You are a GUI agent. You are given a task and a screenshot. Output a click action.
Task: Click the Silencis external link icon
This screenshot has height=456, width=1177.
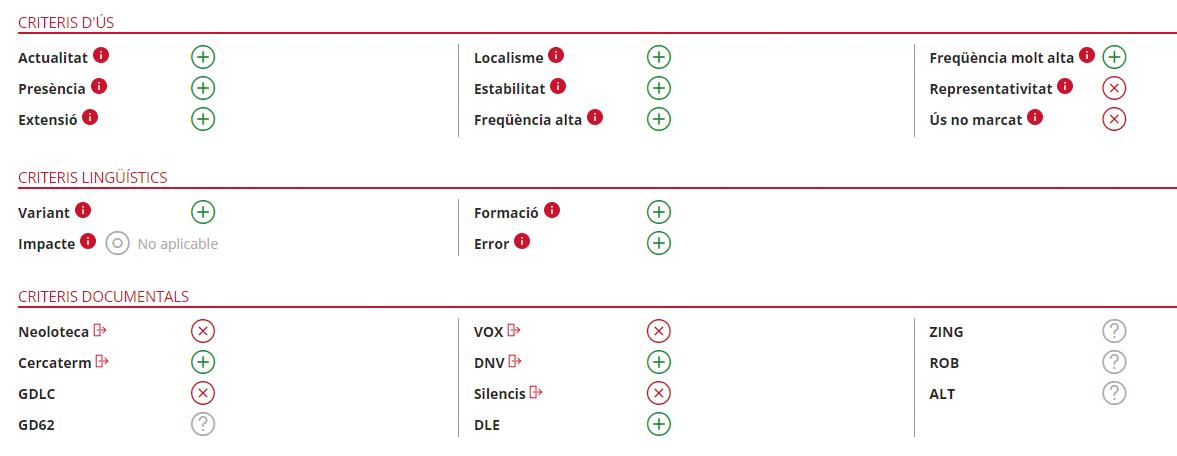point(536,393)
